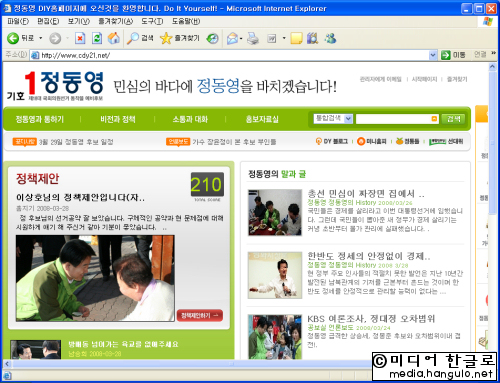Open the 정동영과 통하기 nav tab

click(x=40, y=119)
